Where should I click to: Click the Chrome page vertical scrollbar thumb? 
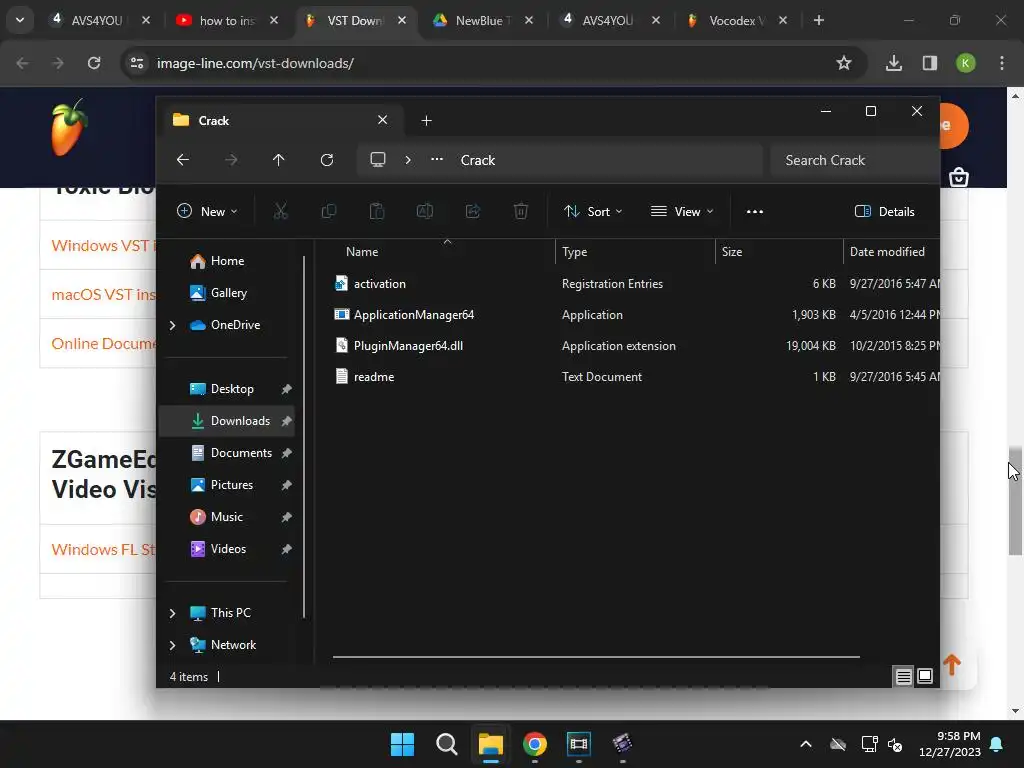point(1015,501)
